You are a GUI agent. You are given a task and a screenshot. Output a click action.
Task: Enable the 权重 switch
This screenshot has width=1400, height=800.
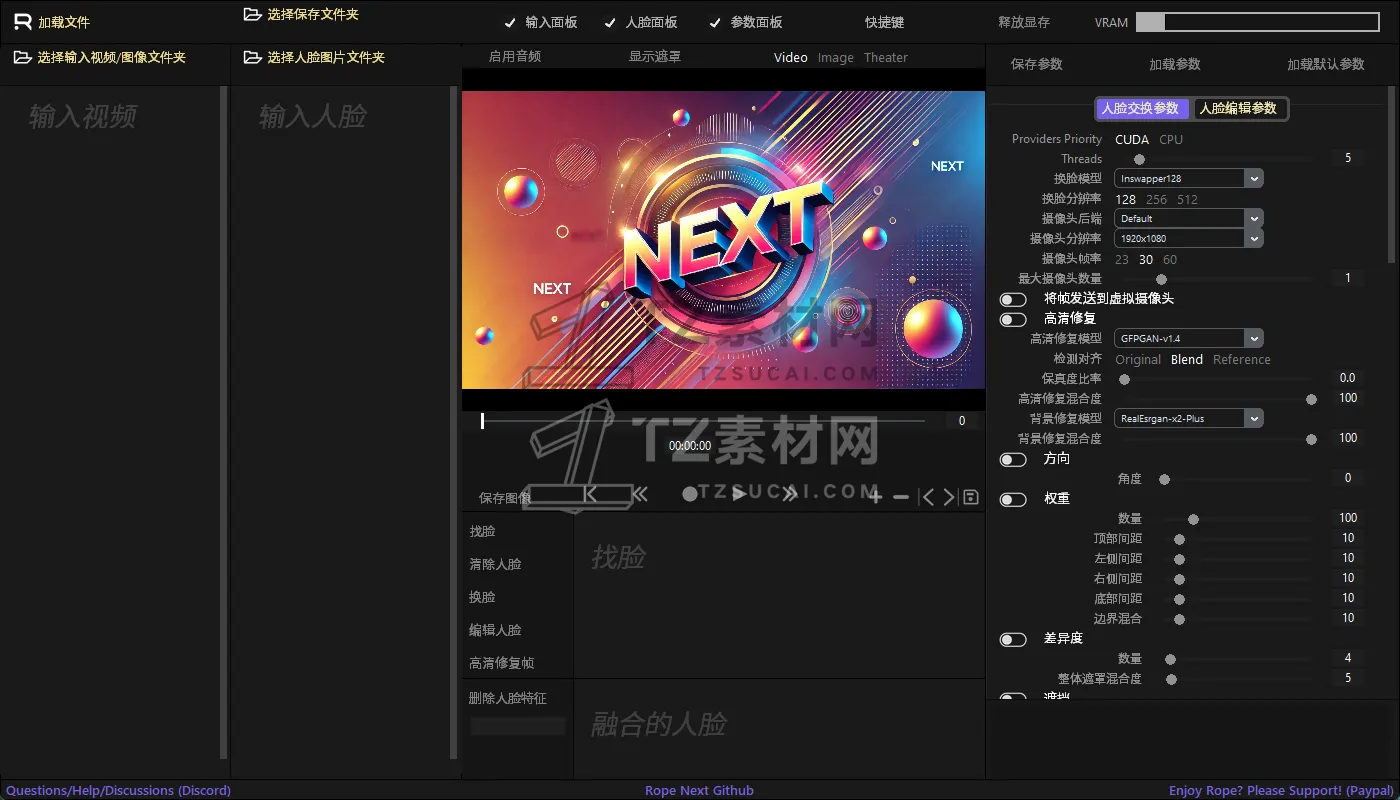tap(1013, 499)
